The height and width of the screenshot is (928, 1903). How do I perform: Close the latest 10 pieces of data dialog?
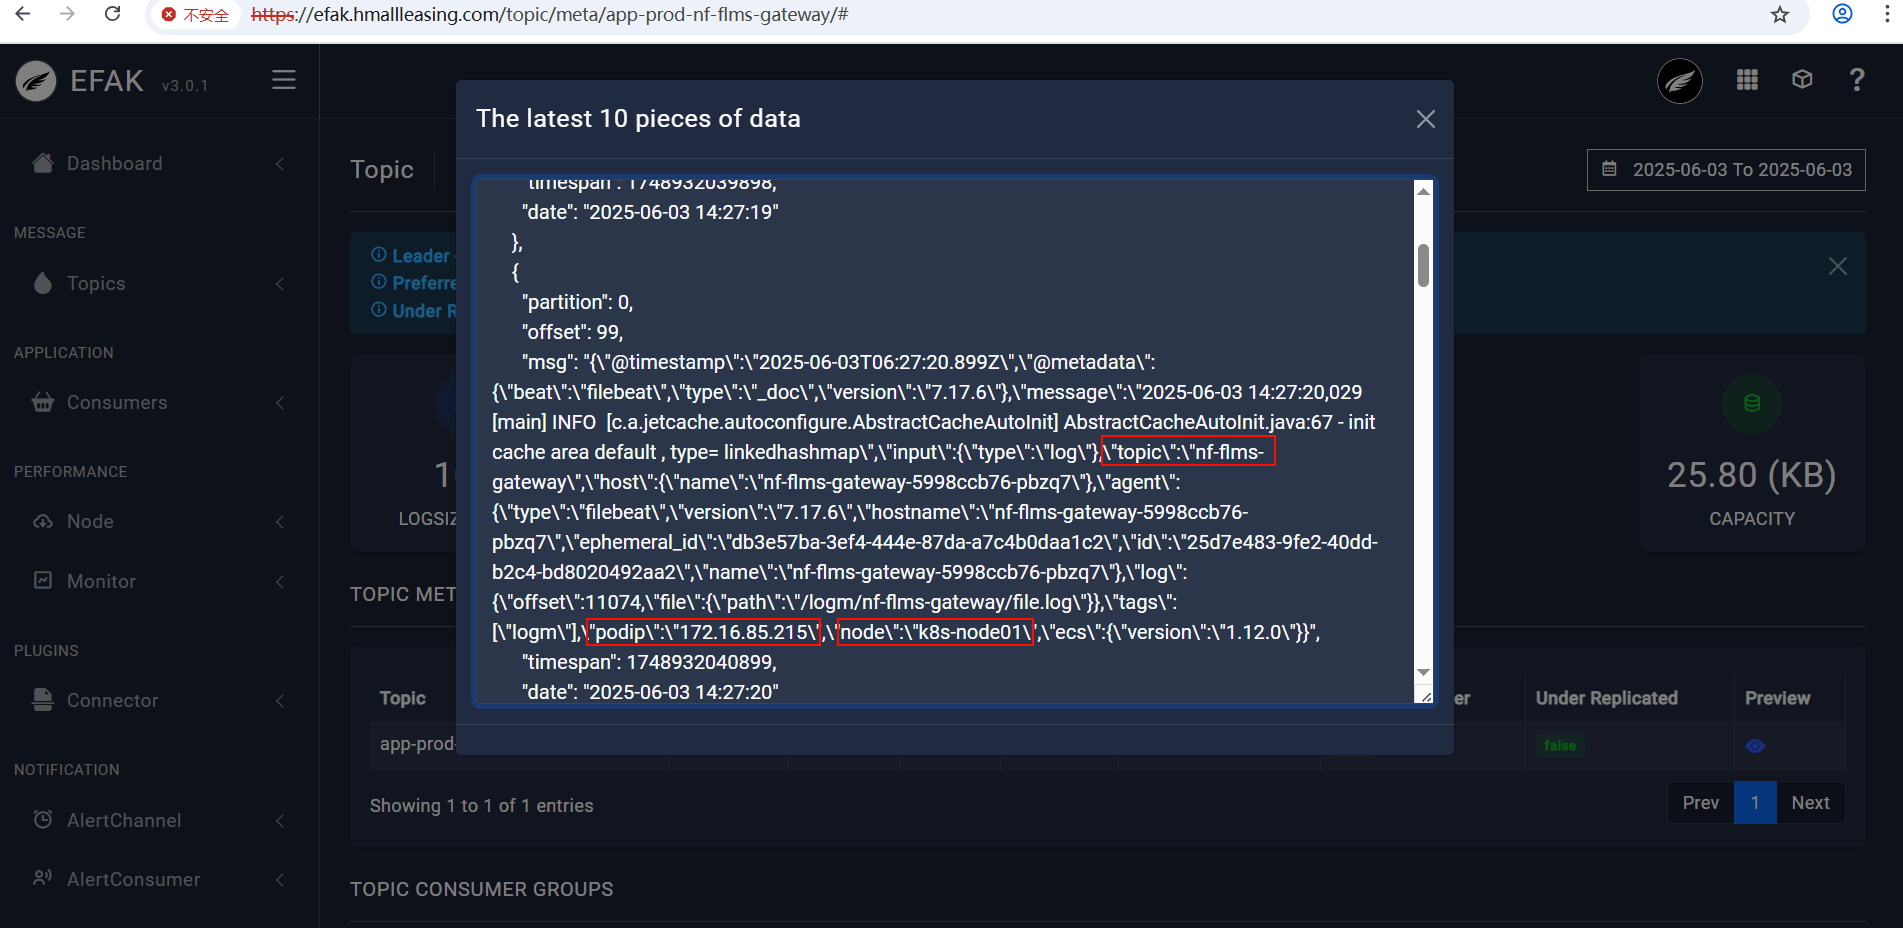(x=1426, y=119)
